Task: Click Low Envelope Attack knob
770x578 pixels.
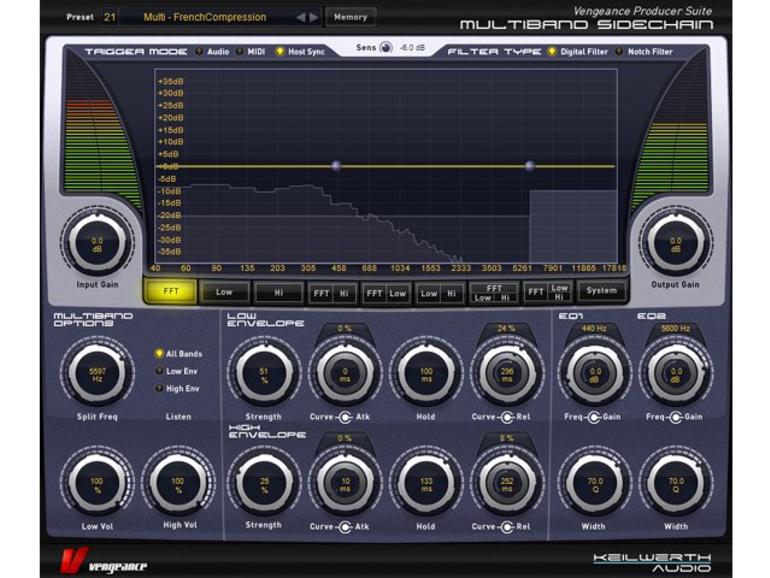Action: point(345,375)
